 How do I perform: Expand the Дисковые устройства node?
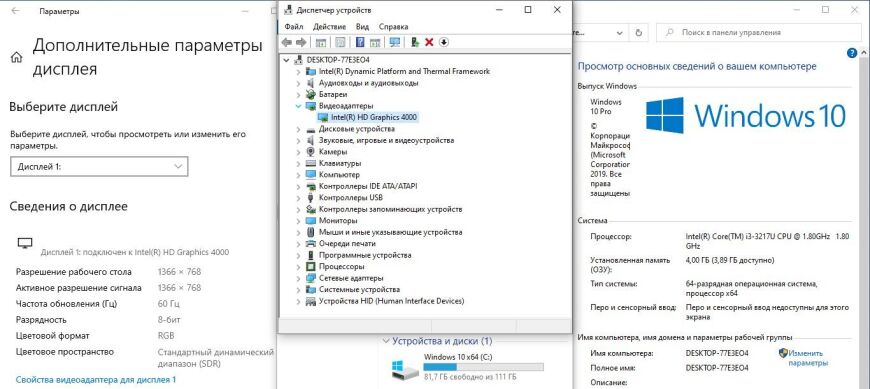299,129
